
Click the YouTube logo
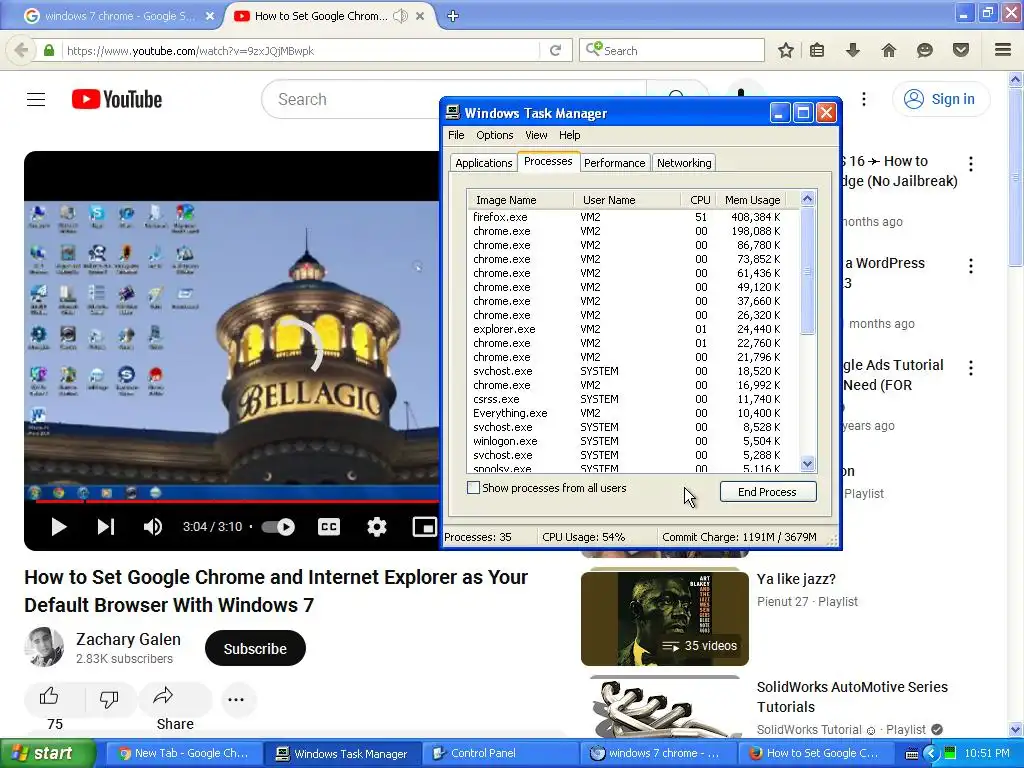pos(117,99)
